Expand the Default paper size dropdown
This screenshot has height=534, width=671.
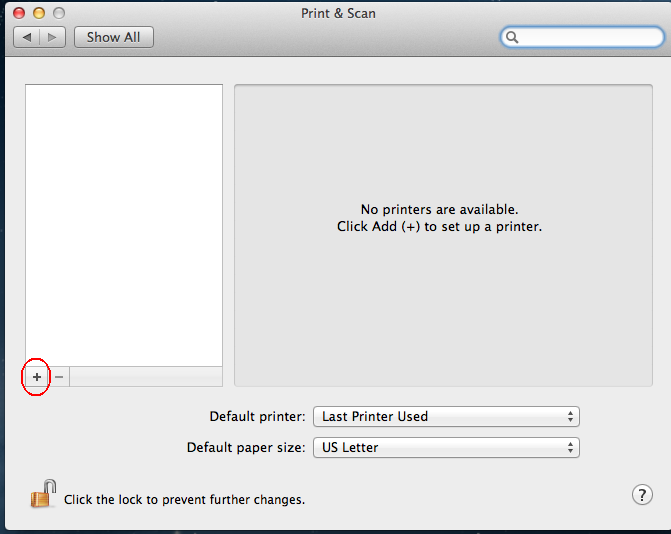445,447
